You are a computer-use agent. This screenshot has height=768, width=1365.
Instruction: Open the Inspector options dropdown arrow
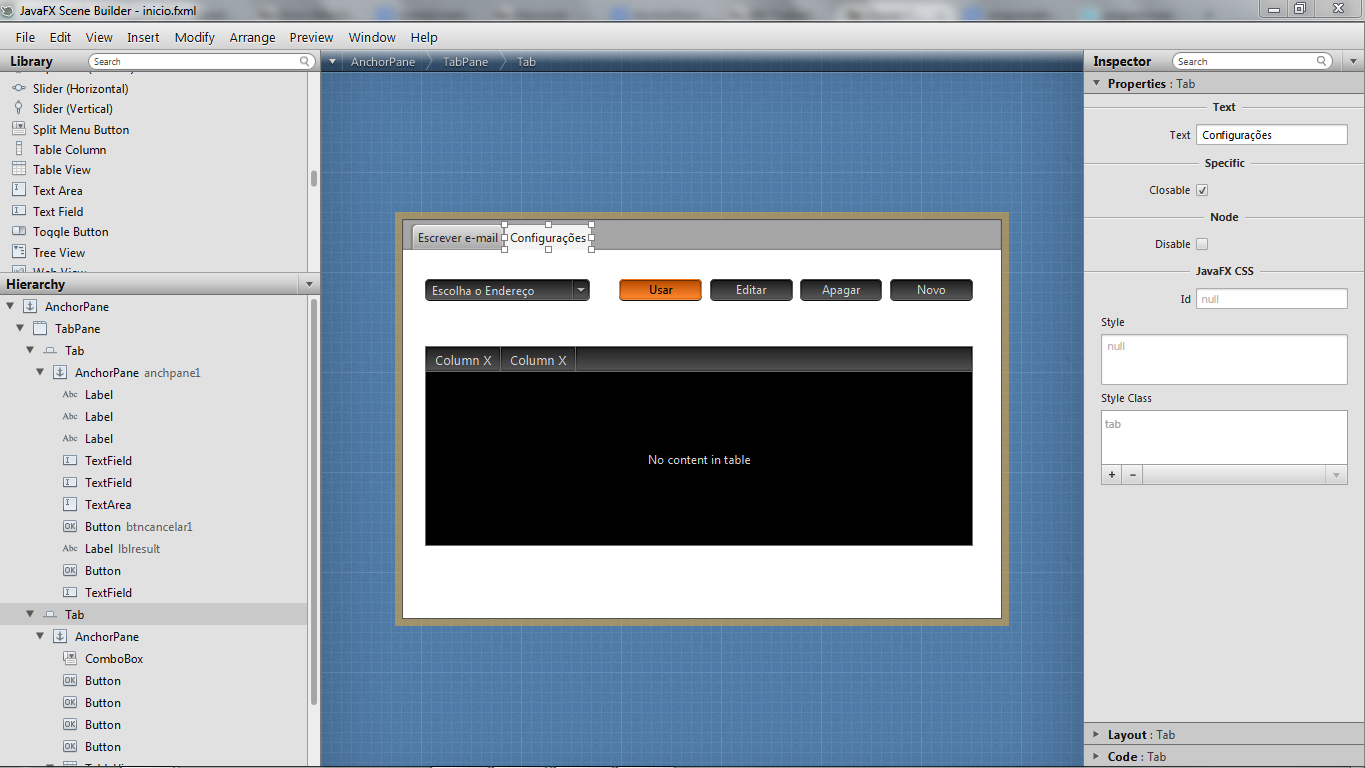click(x=1352, y=61)
